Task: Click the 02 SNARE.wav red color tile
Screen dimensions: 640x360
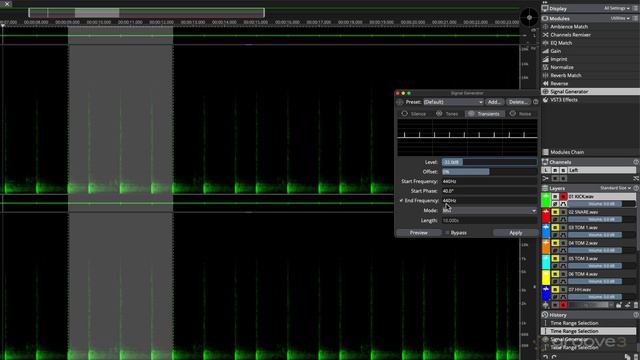Action: pyautogui.click(x=546, y=216)
